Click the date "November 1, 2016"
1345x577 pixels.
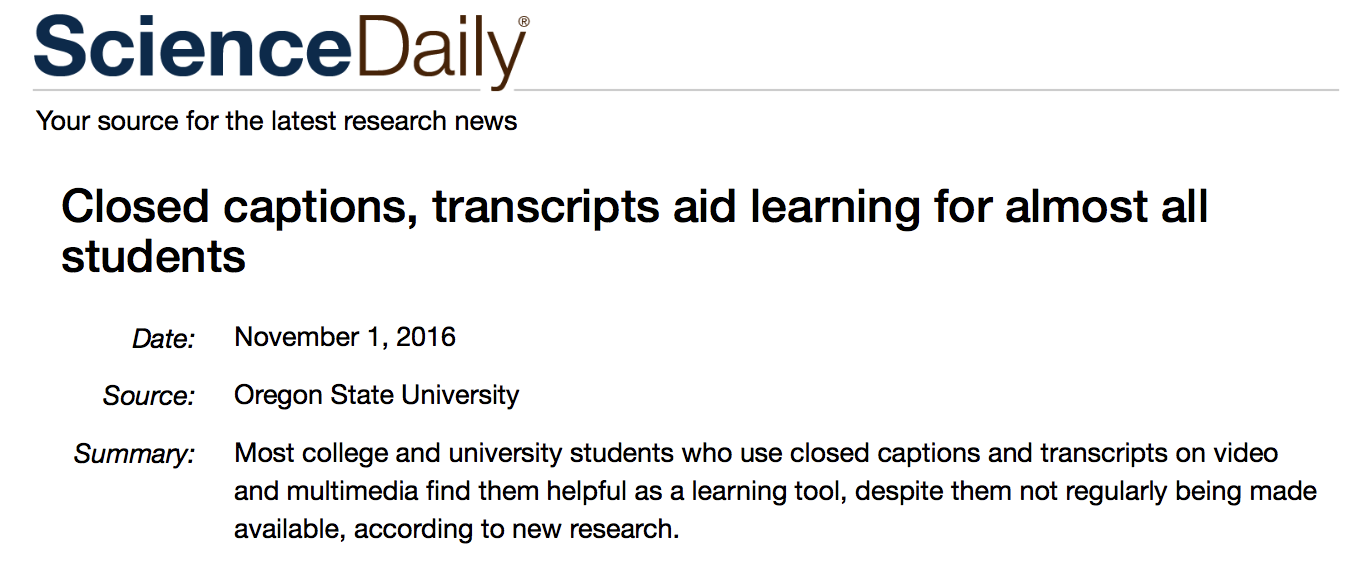coord(345,337)
